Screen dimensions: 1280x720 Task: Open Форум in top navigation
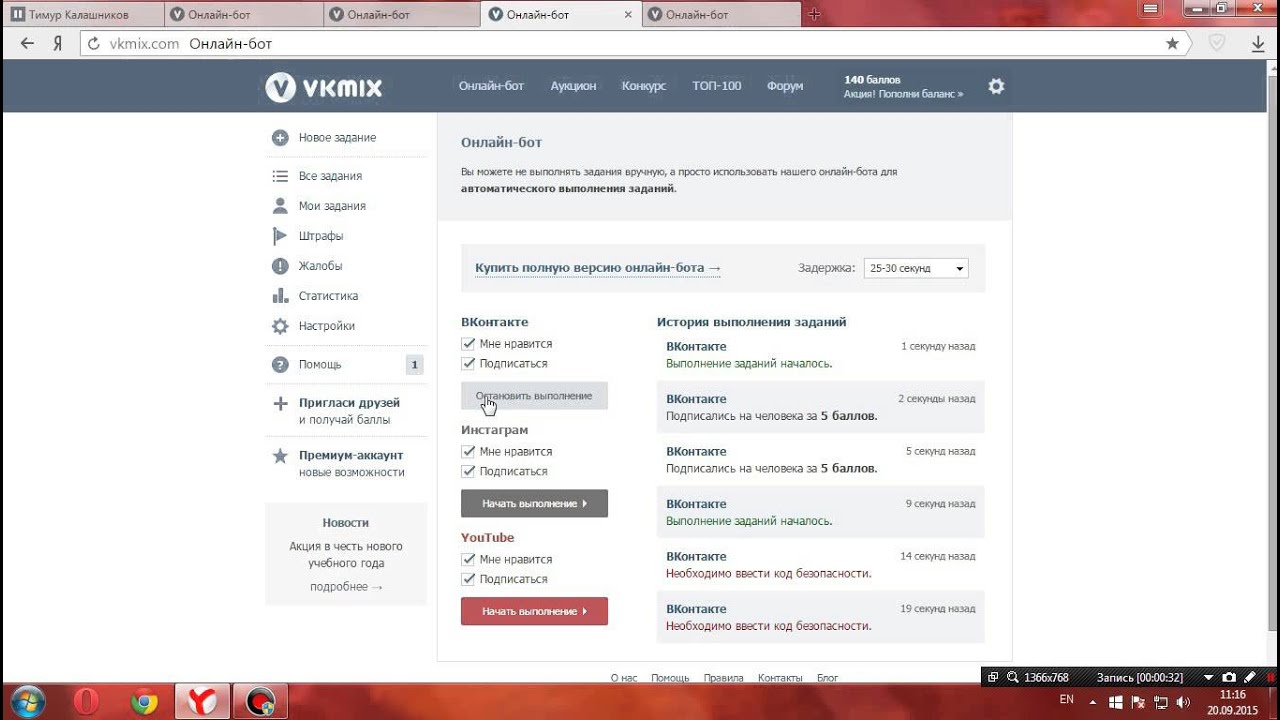[785, 86]
